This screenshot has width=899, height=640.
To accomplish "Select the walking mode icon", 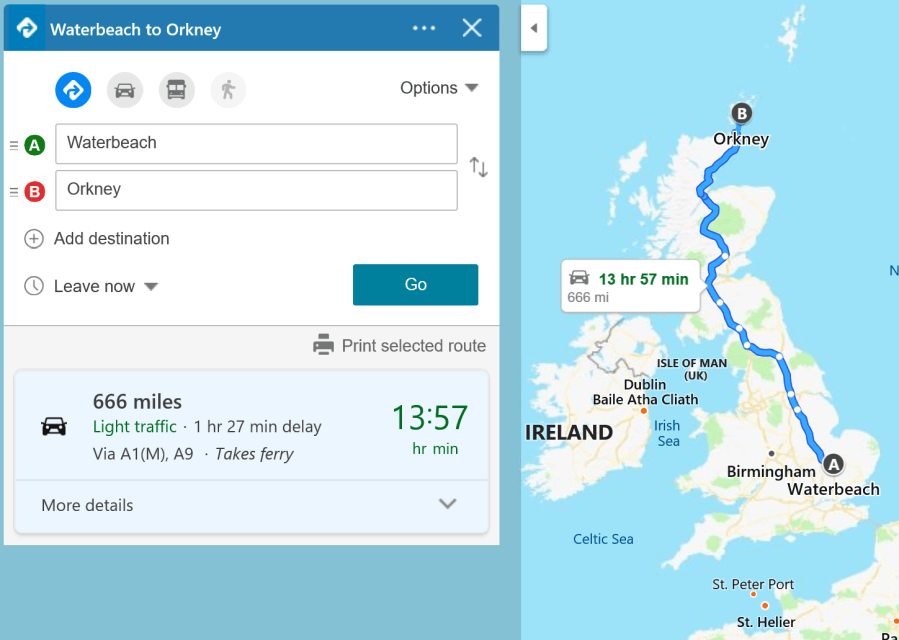I will (228, 90).
